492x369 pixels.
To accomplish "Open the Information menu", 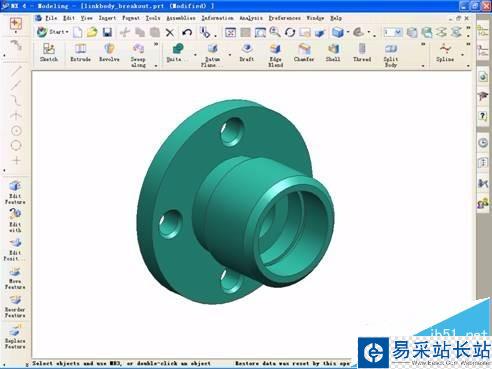I will pos(217,18).
